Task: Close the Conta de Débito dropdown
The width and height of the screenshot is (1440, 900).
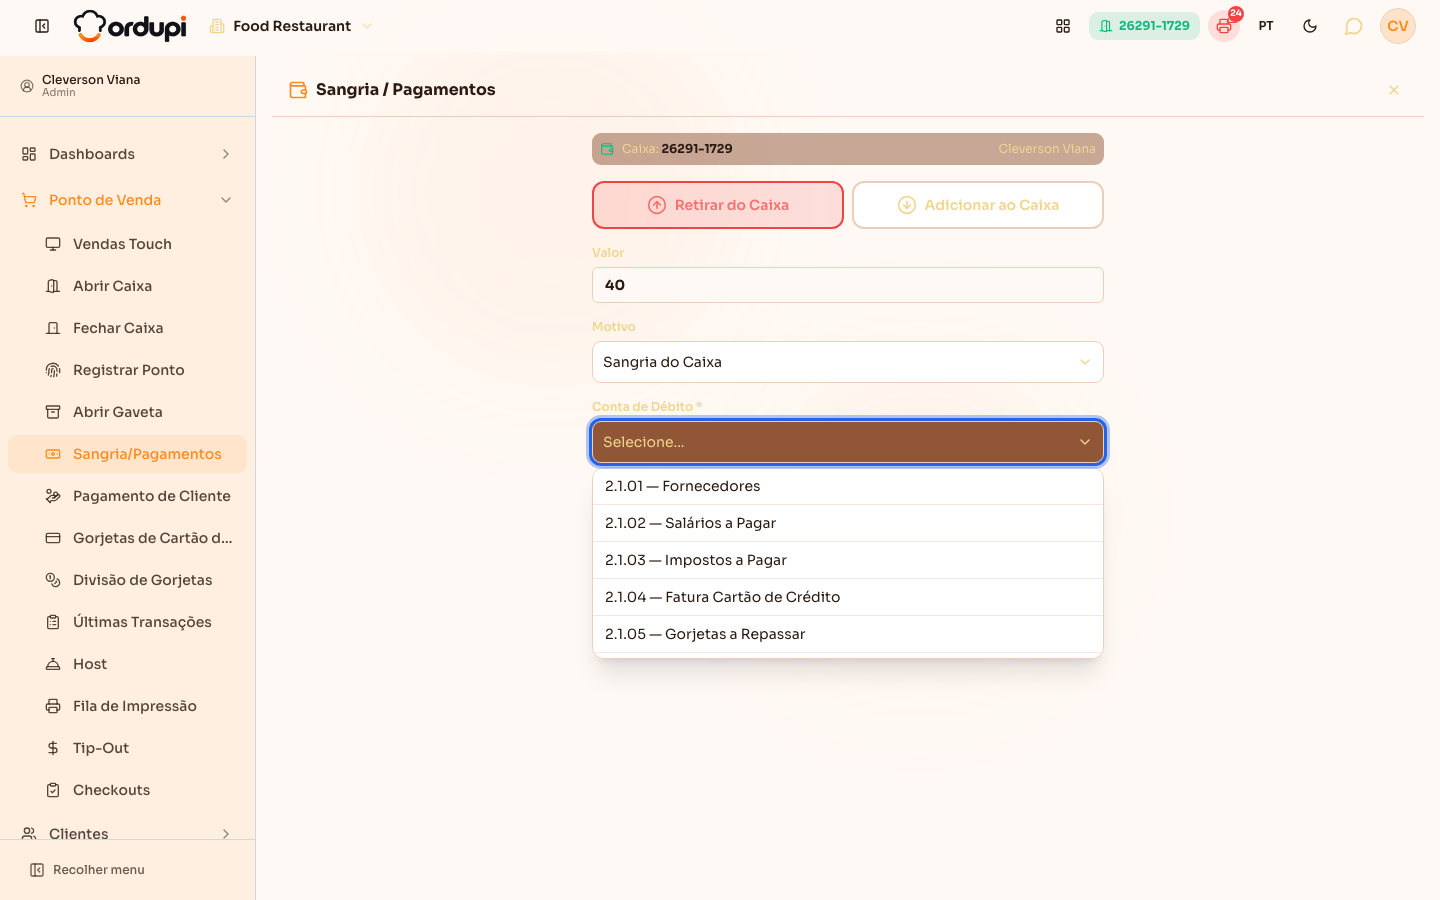Action: 848,442
